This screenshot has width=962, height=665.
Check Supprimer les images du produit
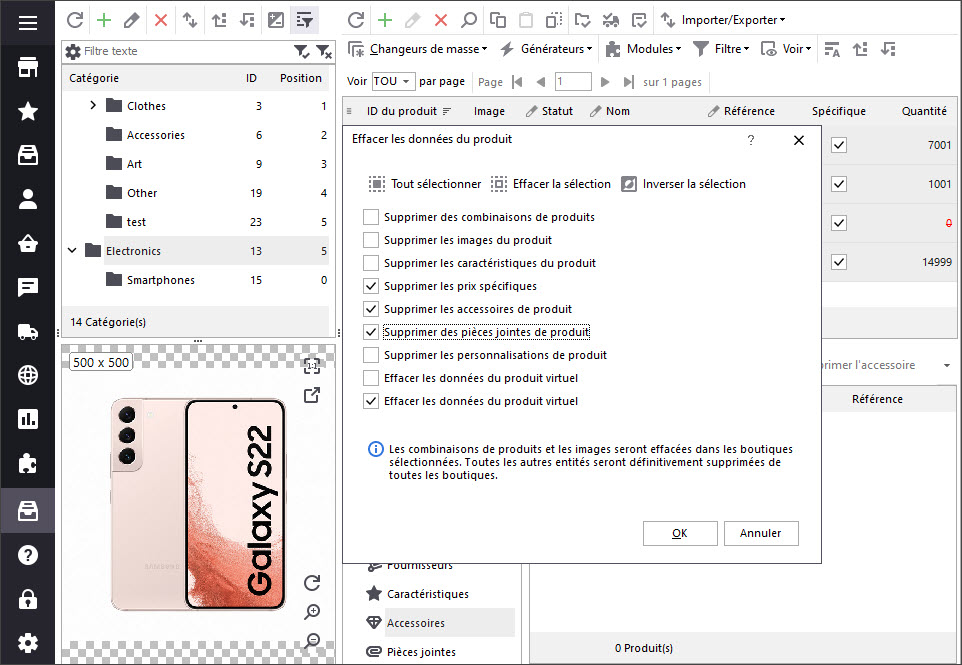[x=371, y=240]
